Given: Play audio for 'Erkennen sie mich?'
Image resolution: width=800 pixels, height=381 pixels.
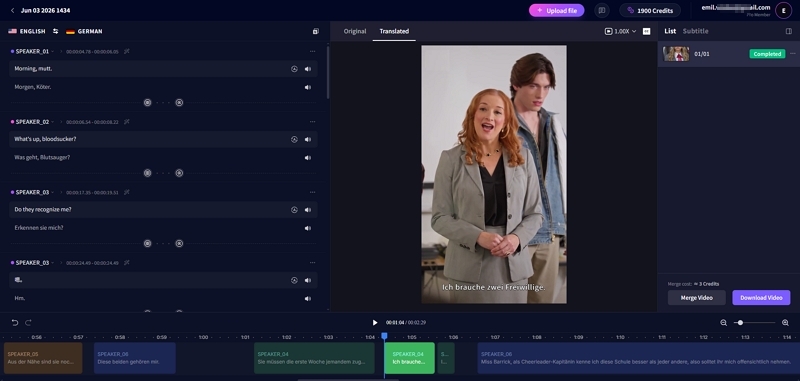Looking at the screenshot, I should pyautogui.click(x=308, y=228).
